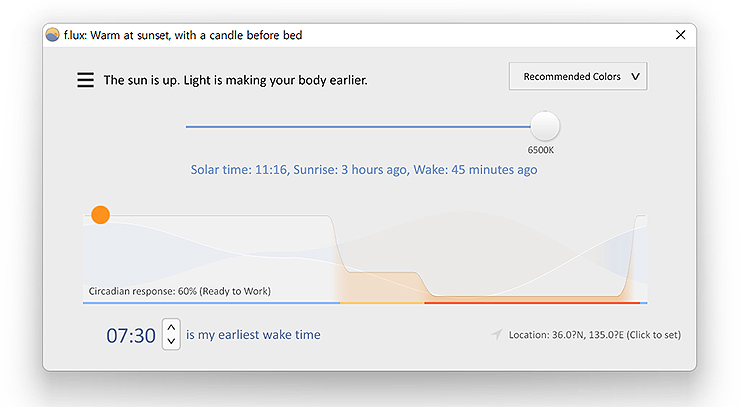Image resolution: width=740 pixels, height=407 pixels.
Task: Click the Location 36.0°N, 135.0°E link
Action: point(594,335)
